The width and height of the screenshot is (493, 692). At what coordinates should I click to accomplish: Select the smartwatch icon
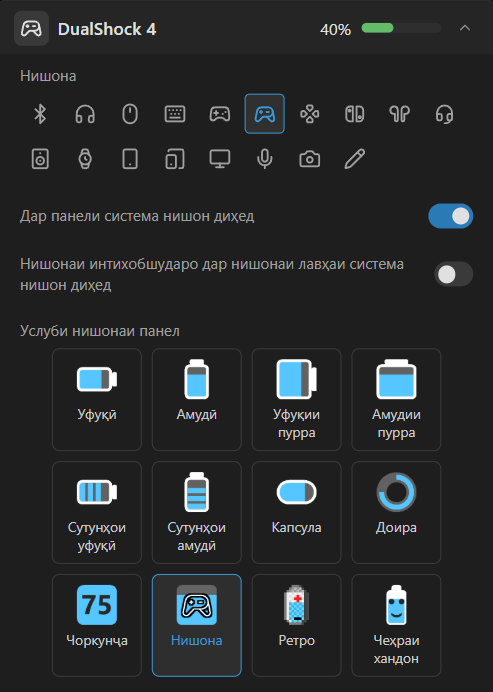(x=85, y=159)
